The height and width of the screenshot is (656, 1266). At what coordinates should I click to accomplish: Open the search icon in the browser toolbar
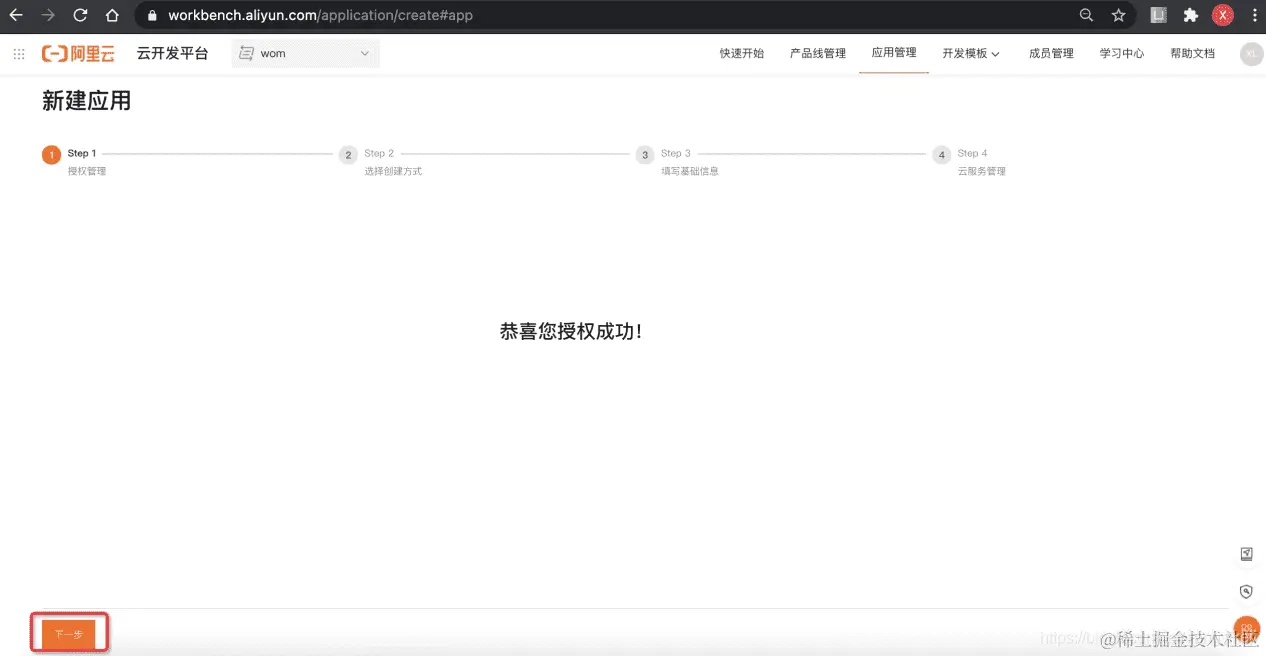(1086, 15)
